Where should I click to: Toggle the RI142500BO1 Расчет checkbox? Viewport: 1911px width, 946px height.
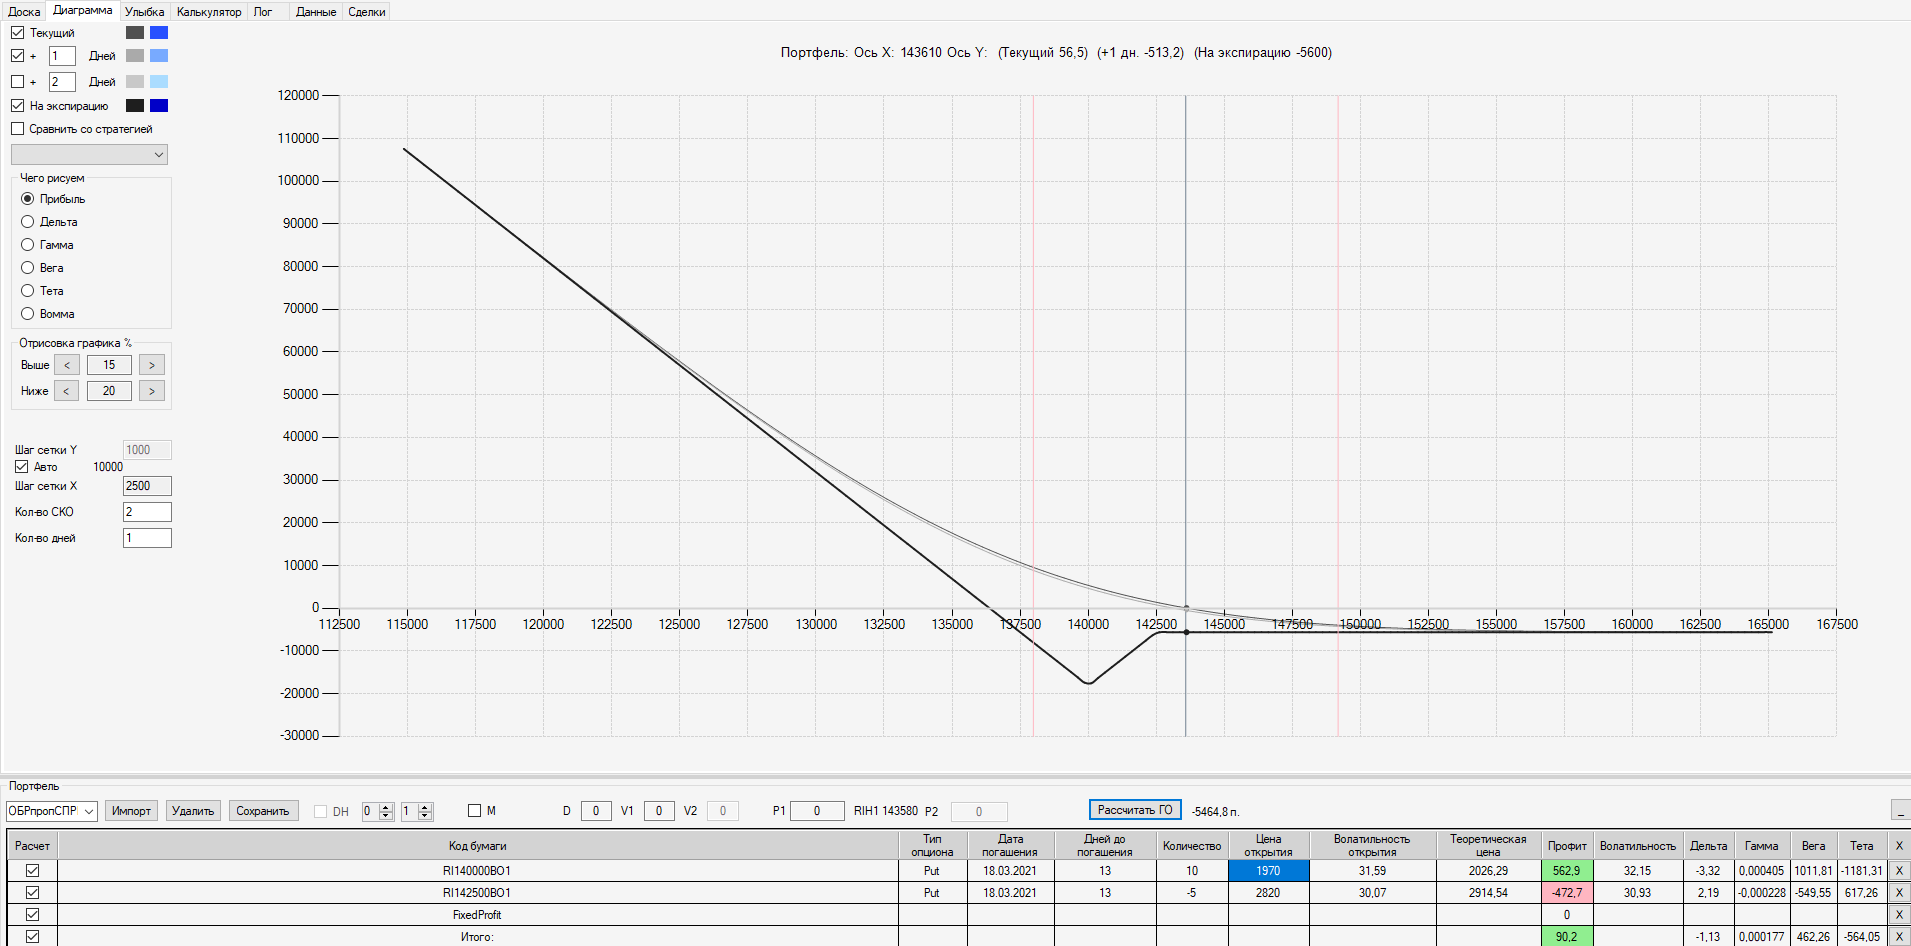click(x=33, y=893)
